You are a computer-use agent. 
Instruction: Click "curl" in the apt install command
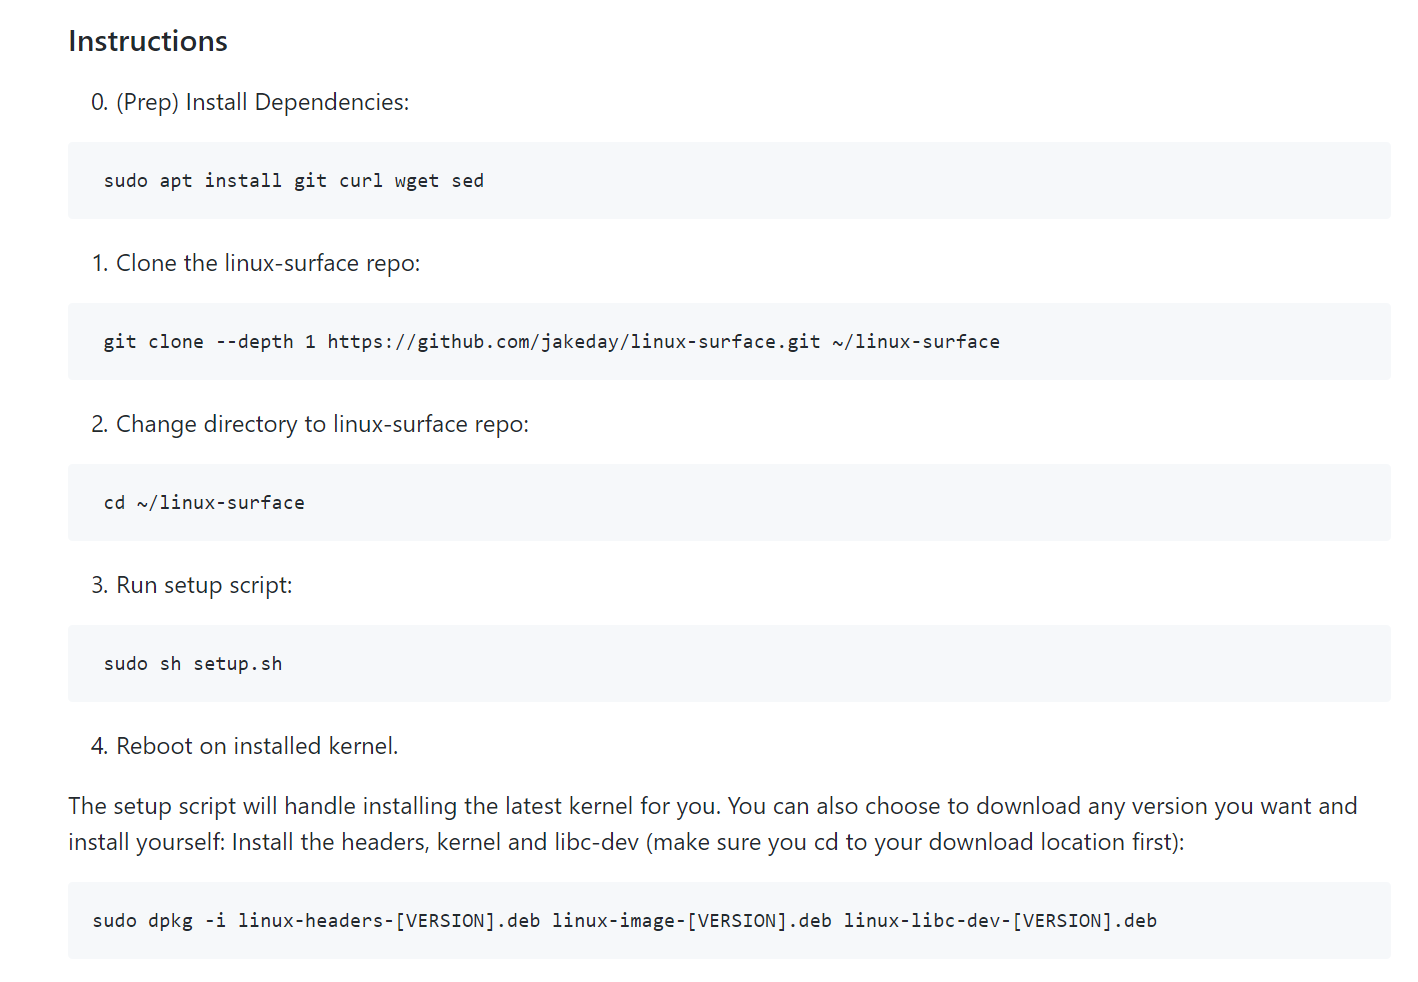[360, 181]
